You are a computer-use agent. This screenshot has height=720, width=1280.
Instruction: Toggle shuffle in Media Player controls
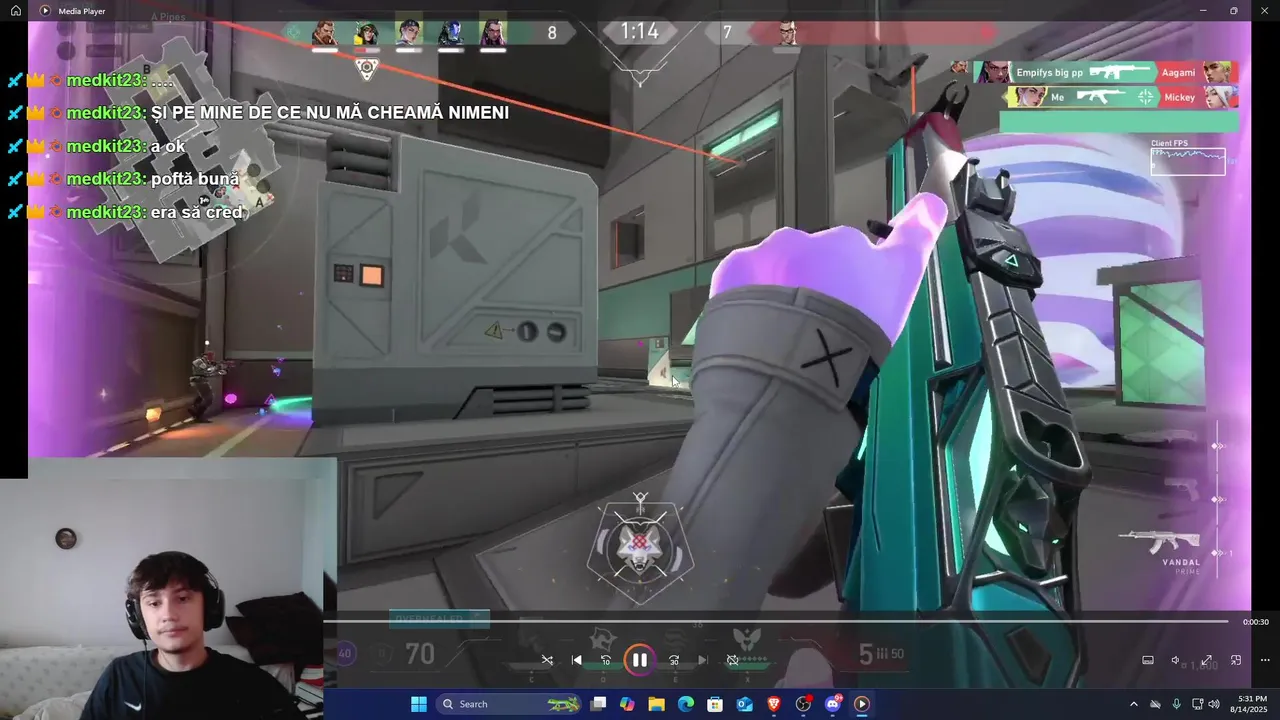(547, 660)
